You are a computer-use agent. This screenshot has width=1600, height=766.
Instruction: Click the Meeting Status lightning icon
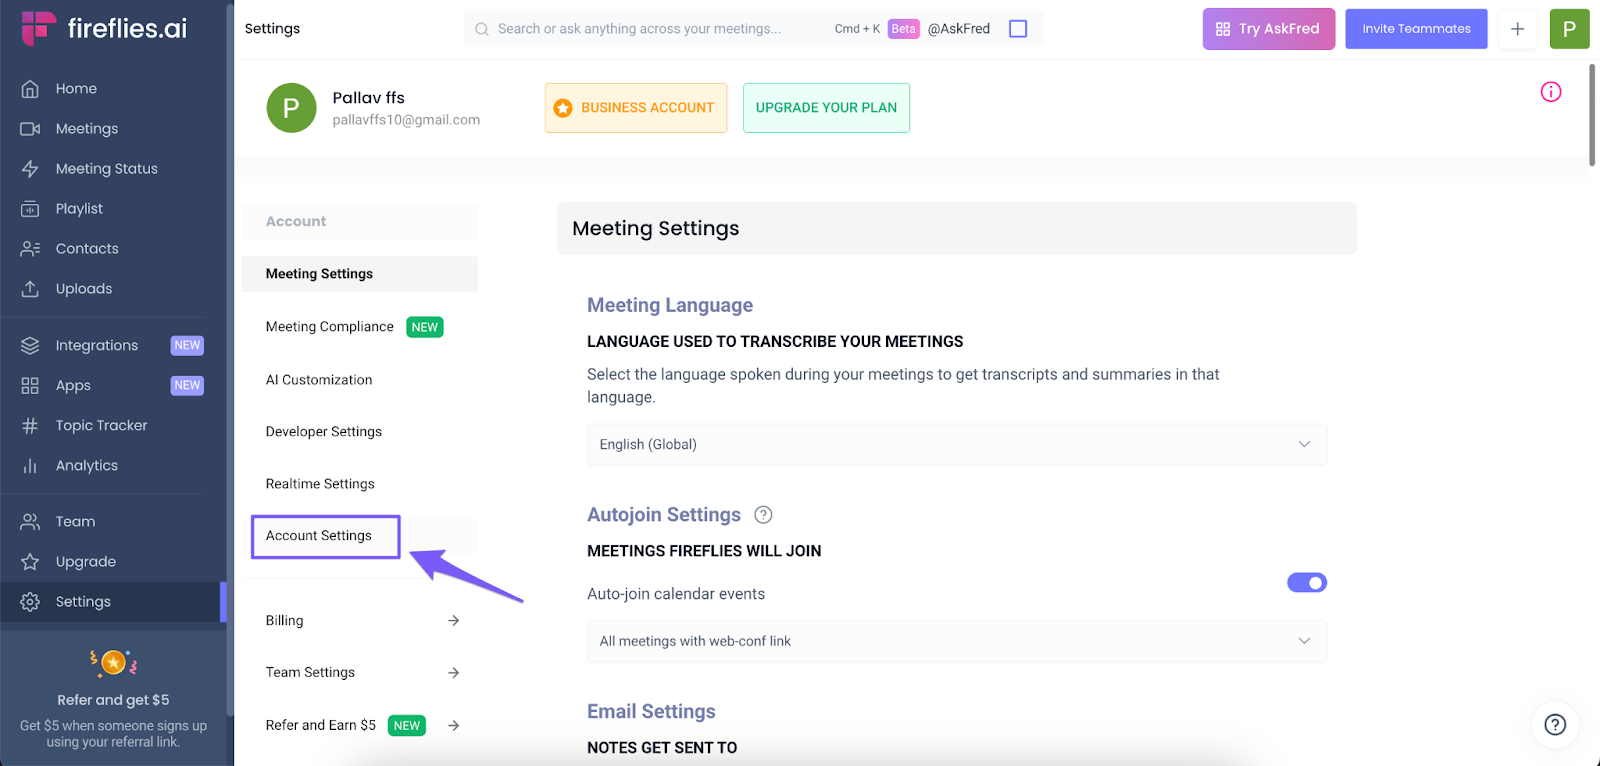(x=30, y=169)
